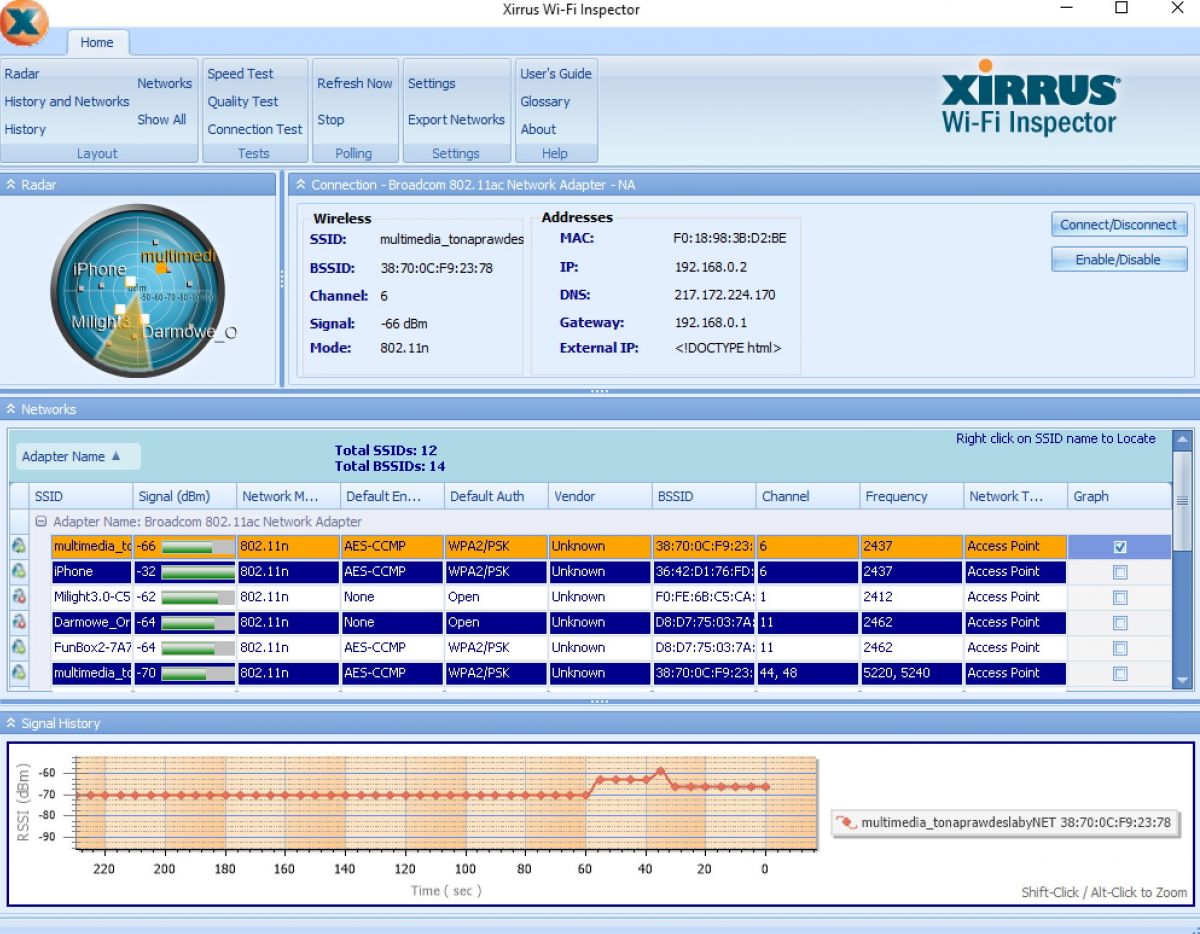Launch the Connection Test
The image size is (1200, 934).
[x=255, y=130]
